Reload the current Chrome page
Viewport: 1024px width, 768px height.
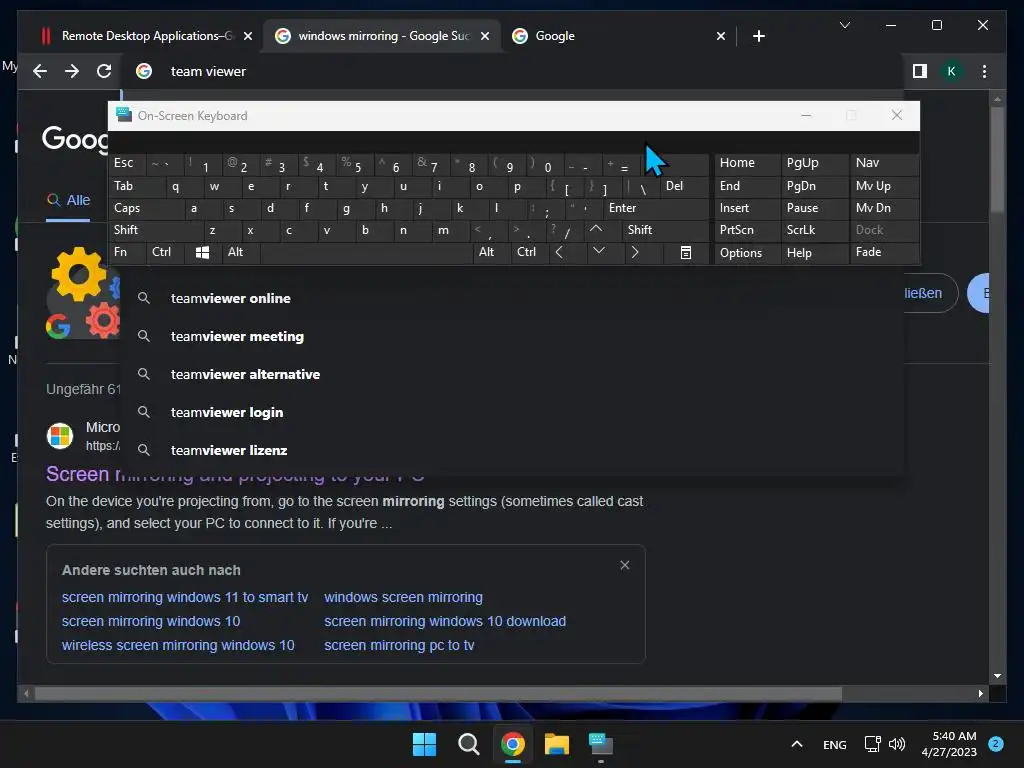(104, 71)
